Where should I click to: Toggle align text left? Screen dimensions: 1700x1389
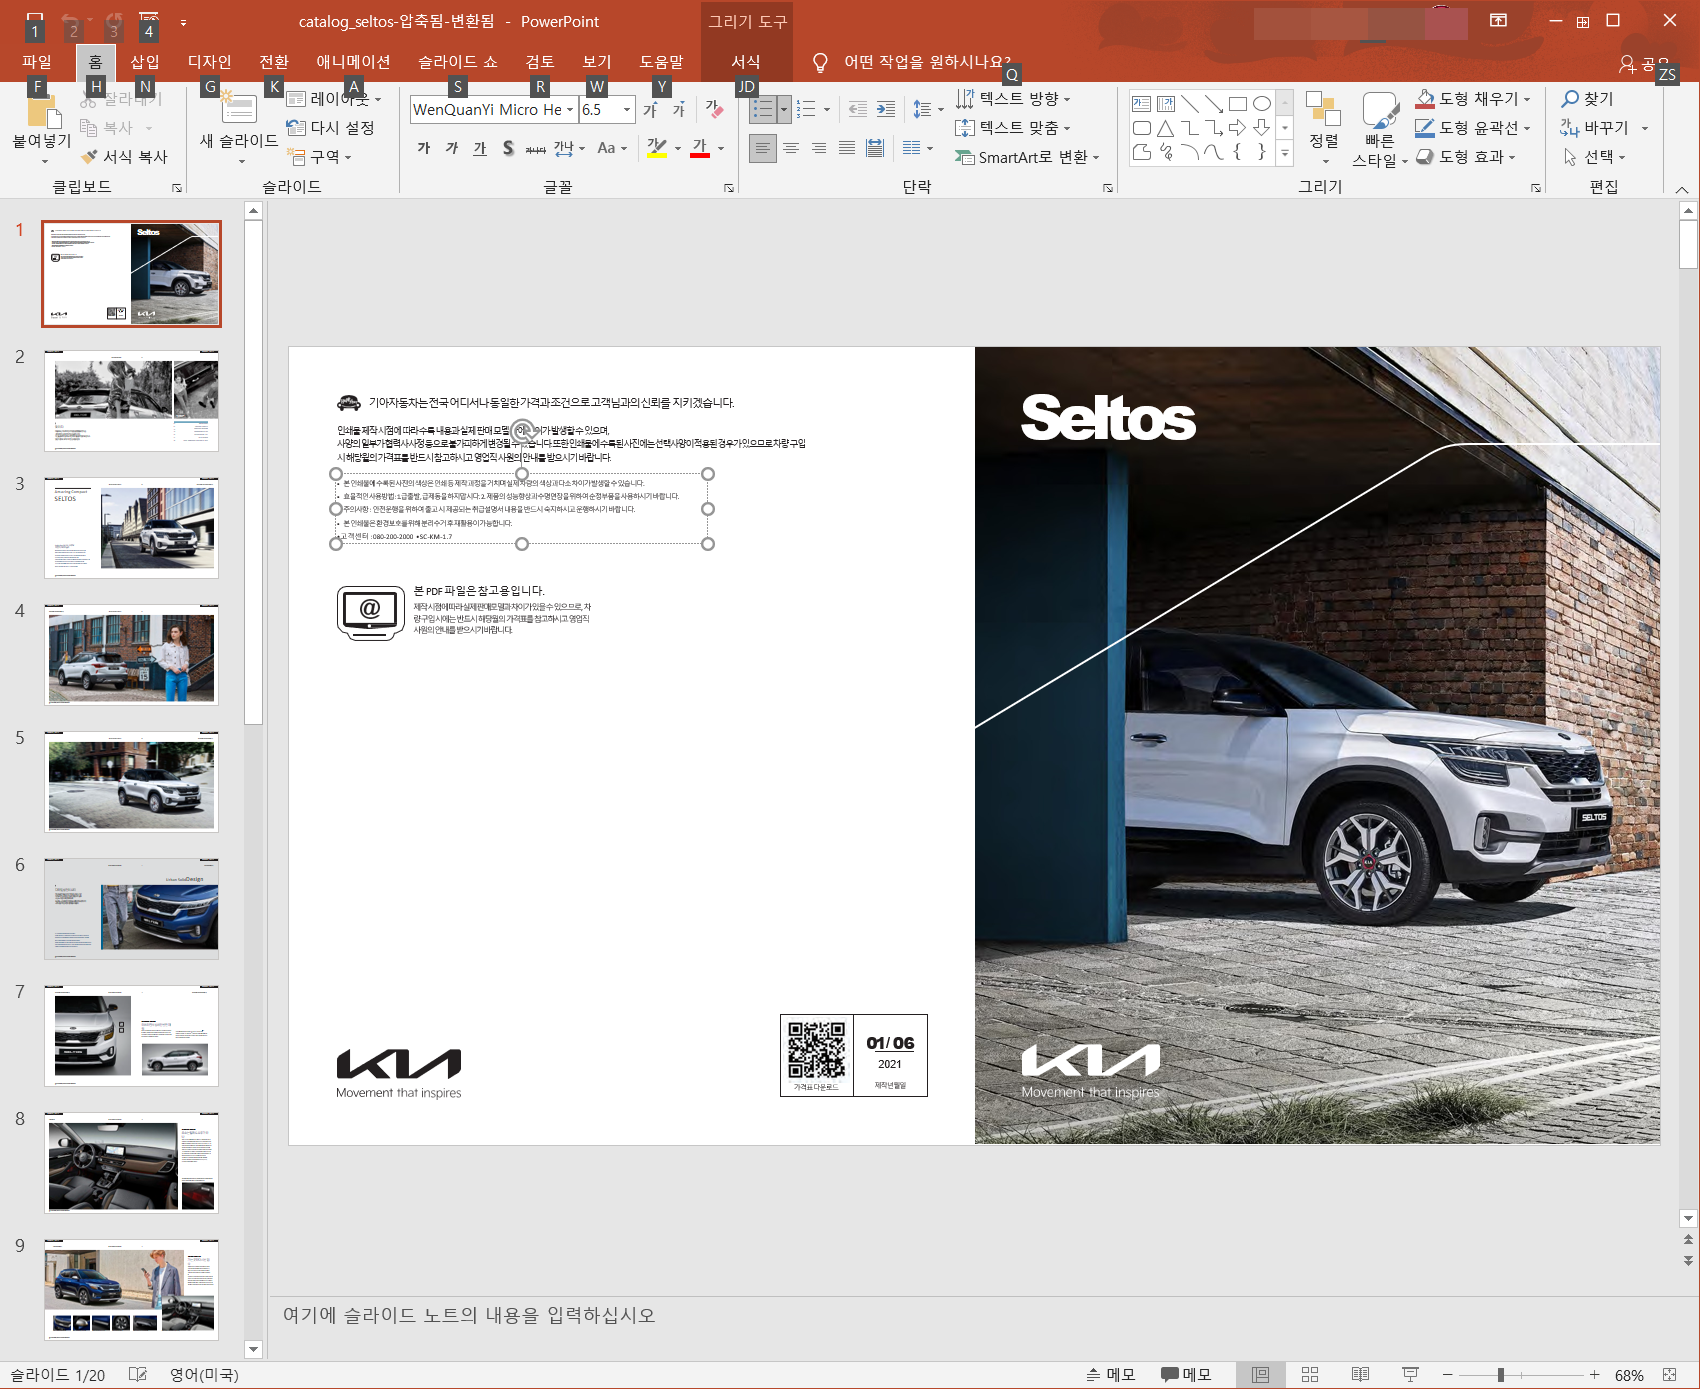pyautogui.click(x=763, y=148)
